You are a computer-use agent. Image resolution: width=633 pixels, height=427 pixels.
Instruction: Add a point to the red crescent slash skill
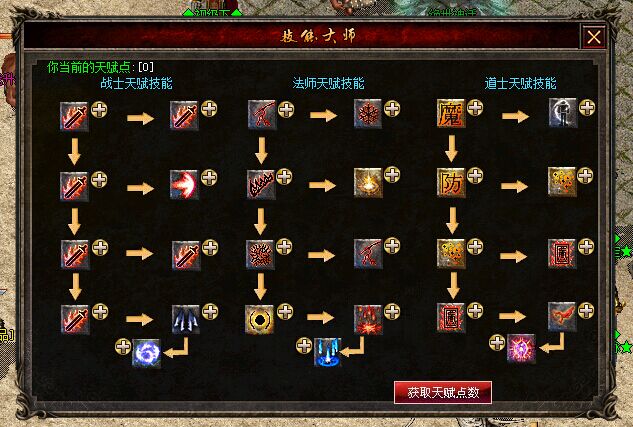point(209,178)
